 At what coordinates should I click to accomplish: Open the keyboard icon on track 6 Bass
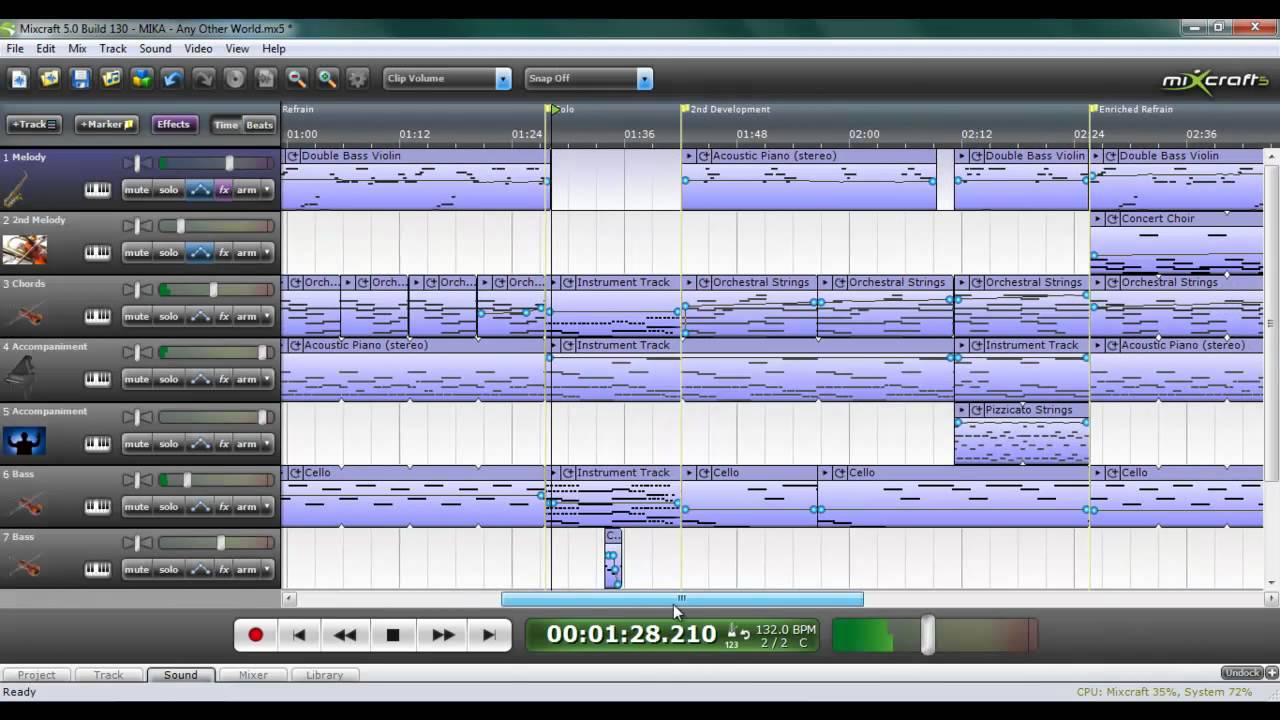(97, 506)
